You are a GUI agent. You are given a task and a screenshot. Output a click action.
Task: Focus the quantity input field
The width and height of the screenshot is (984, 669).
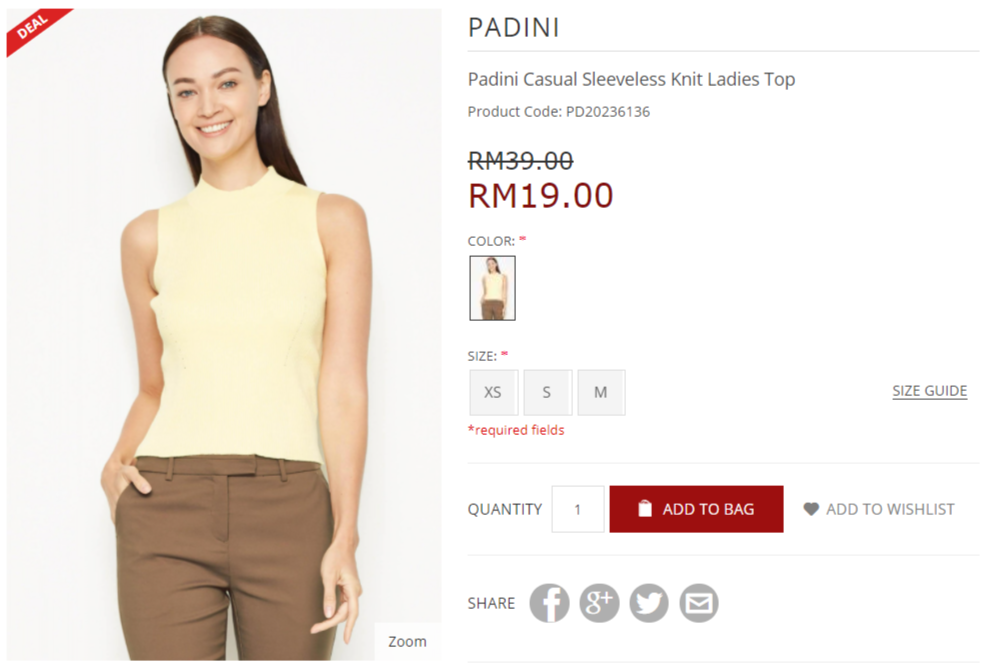coord(577,509)
